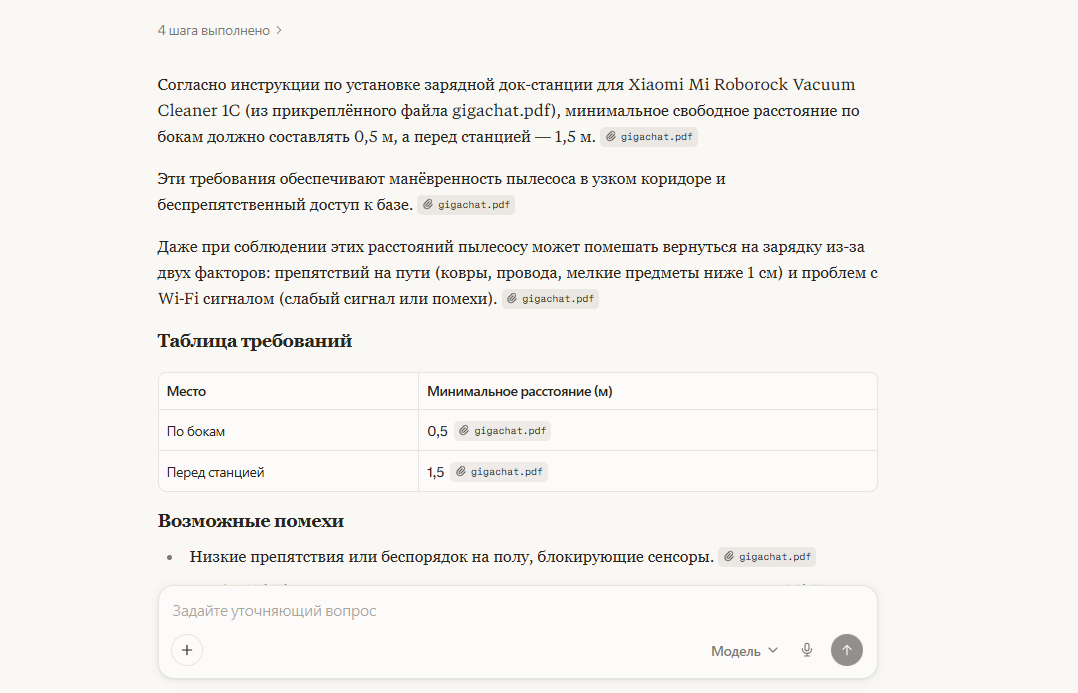Click the microphone icon for voice input

tap(806, 650)
